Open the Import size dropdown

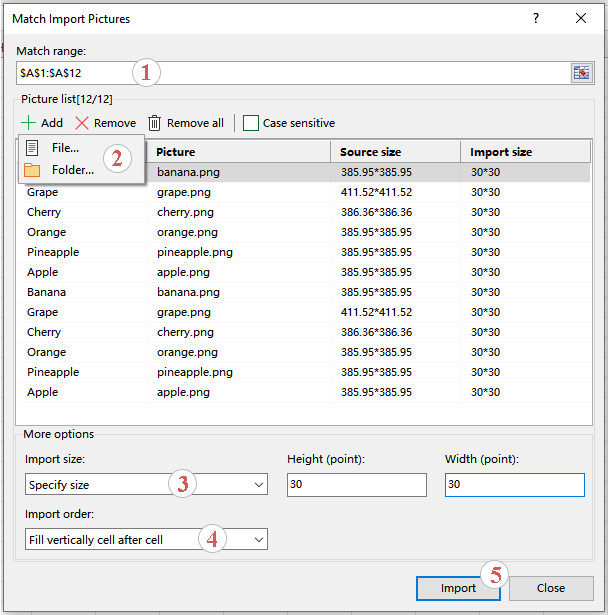[x=259, y=485]
